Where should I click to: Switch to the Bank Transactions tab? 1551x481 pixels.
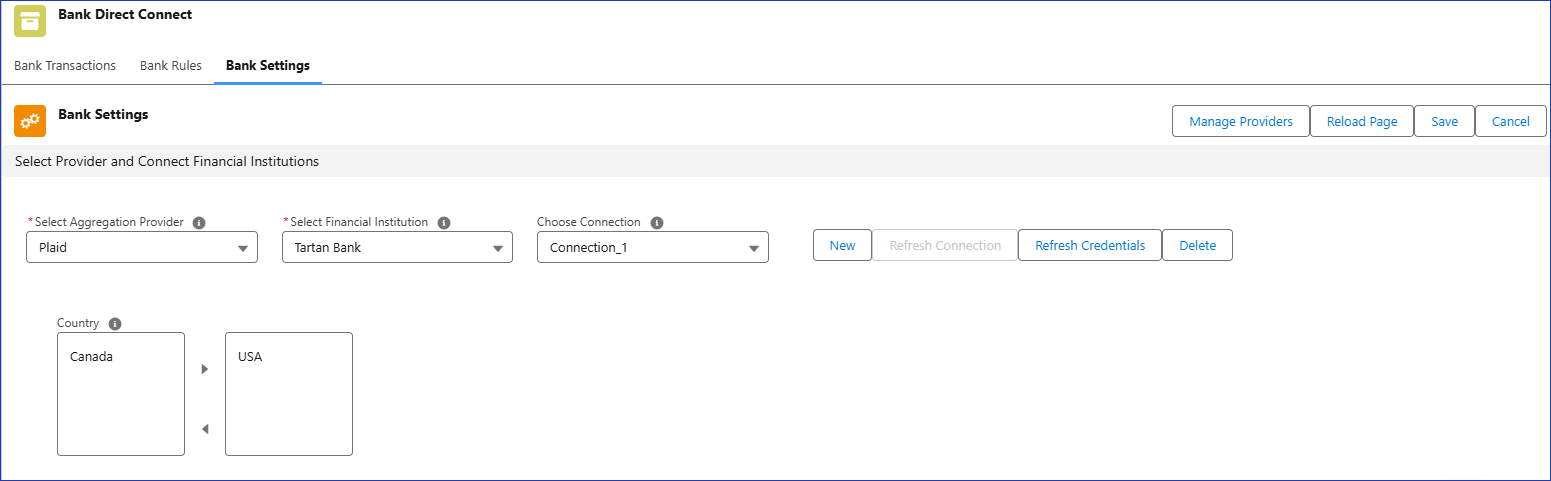[65, 66]
